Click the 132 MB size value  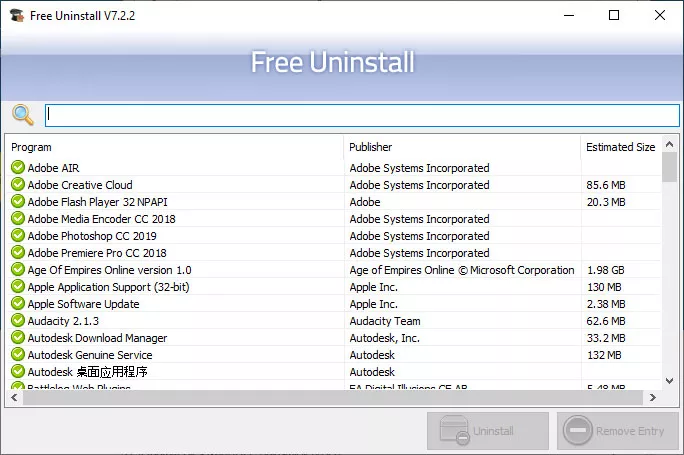604,355
